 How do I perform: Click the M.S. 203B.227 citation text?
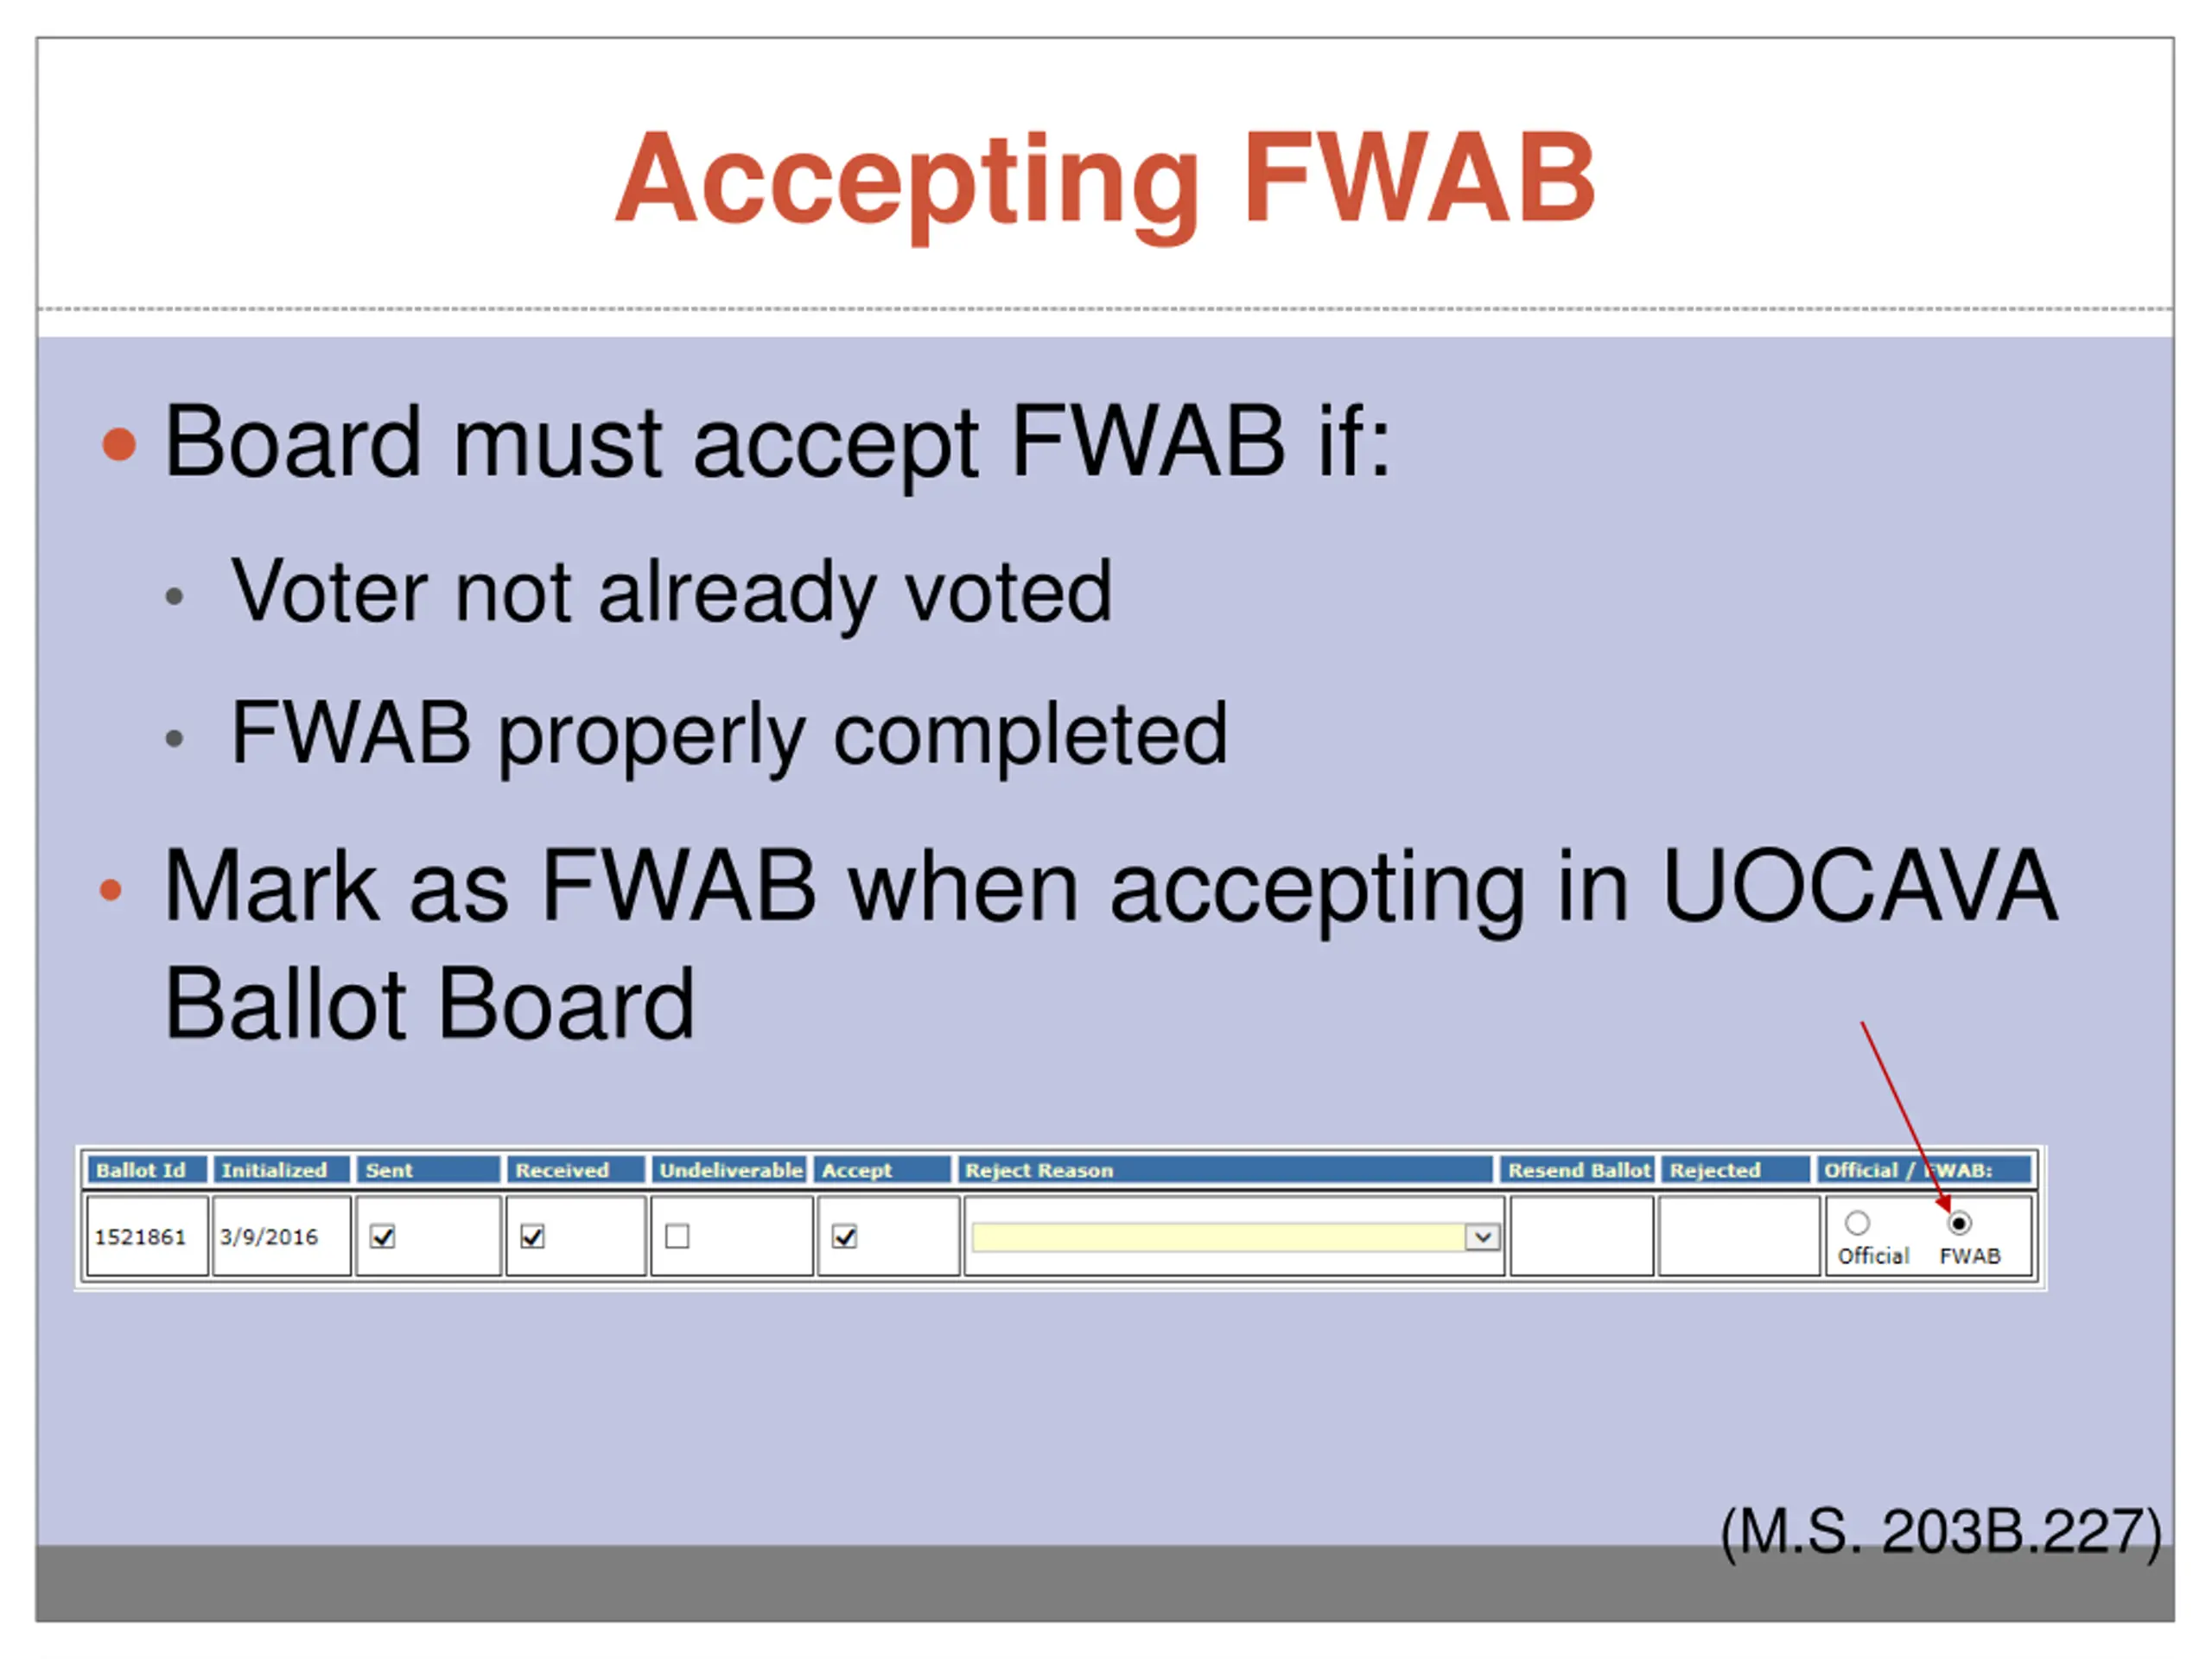[x=1940, y=1531]
